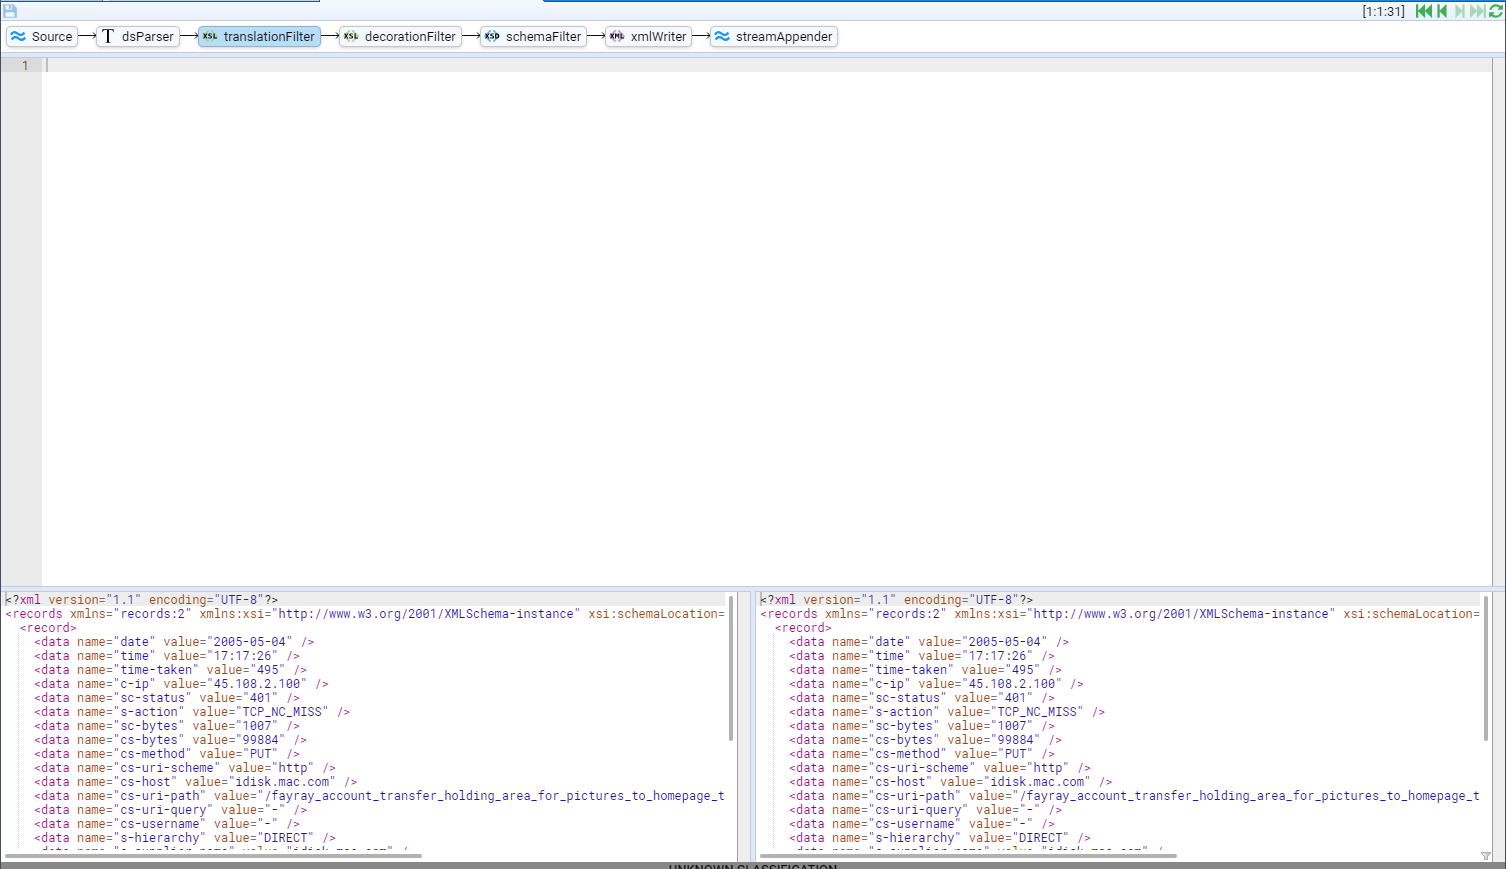Select the dsParser pipeline element
Screen dimensions: 1506x869
tap(138, 37)
